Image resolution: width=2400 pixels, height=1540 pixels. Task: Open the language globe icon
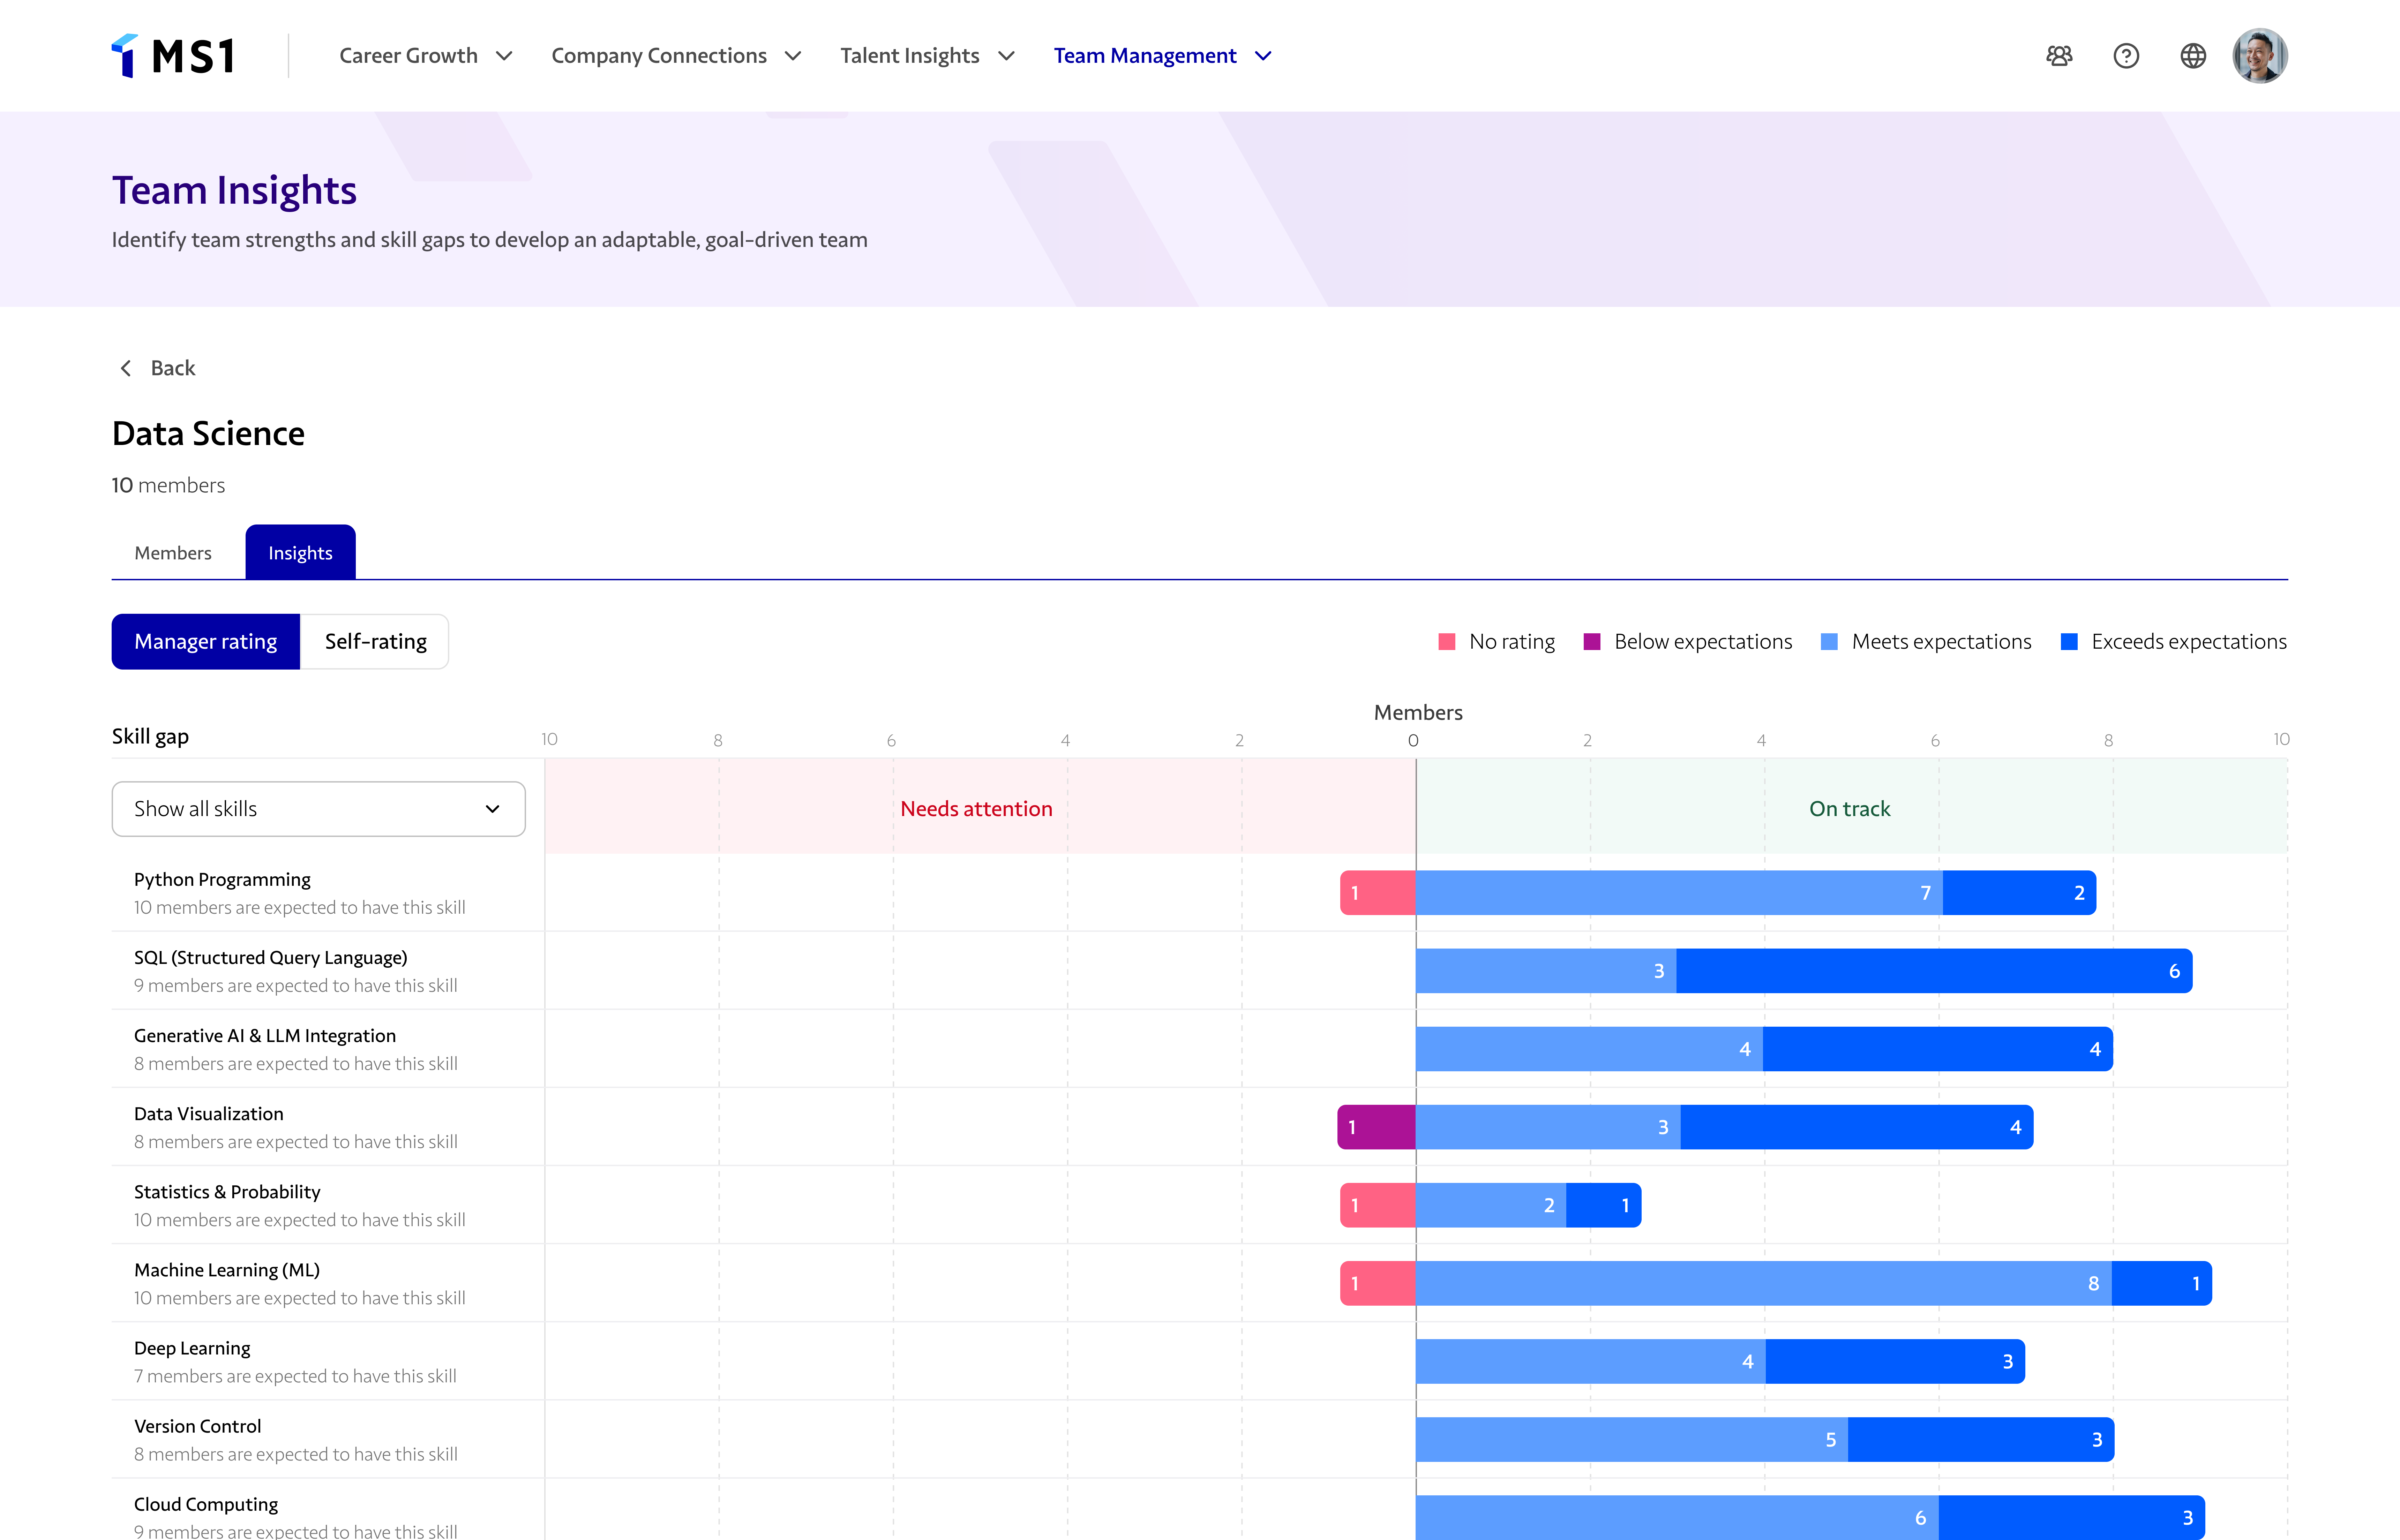coord(2193,56)
